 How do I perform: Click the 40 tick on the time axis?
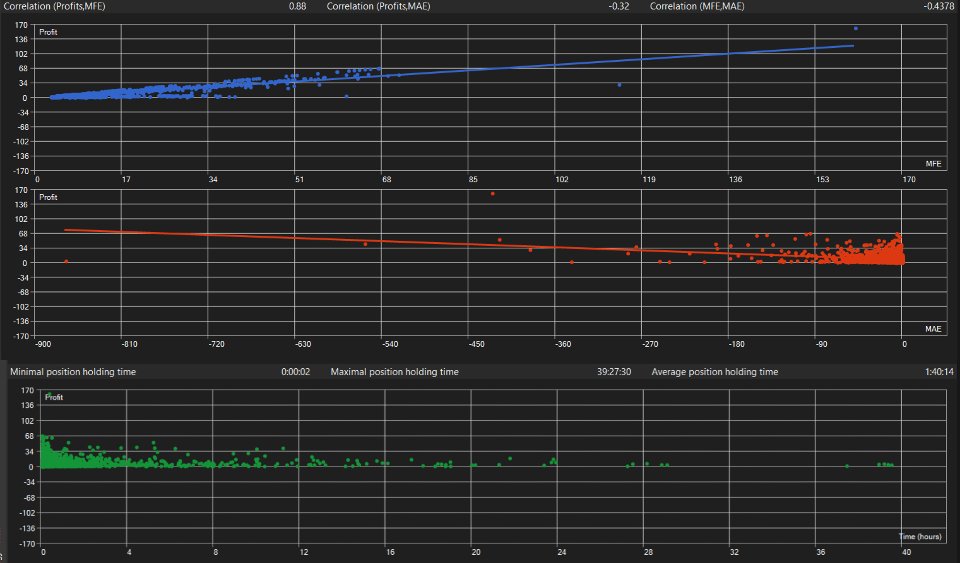tap(906, 551)
